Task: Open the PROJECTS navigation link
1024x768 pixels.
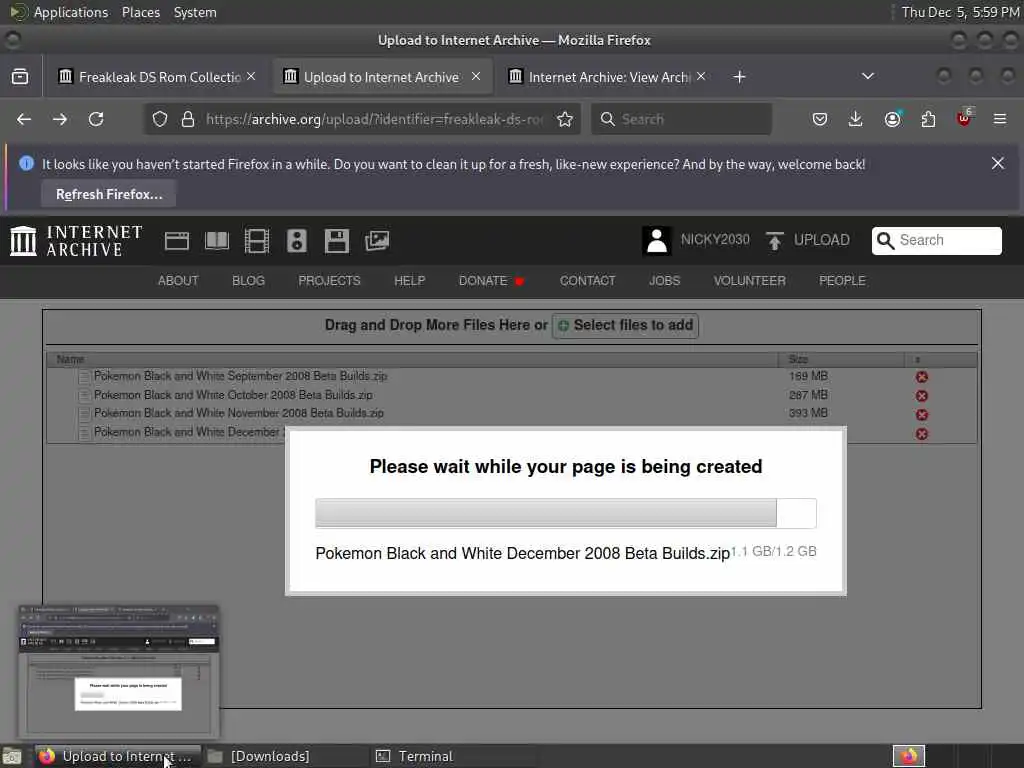Action: pos(329,281)
